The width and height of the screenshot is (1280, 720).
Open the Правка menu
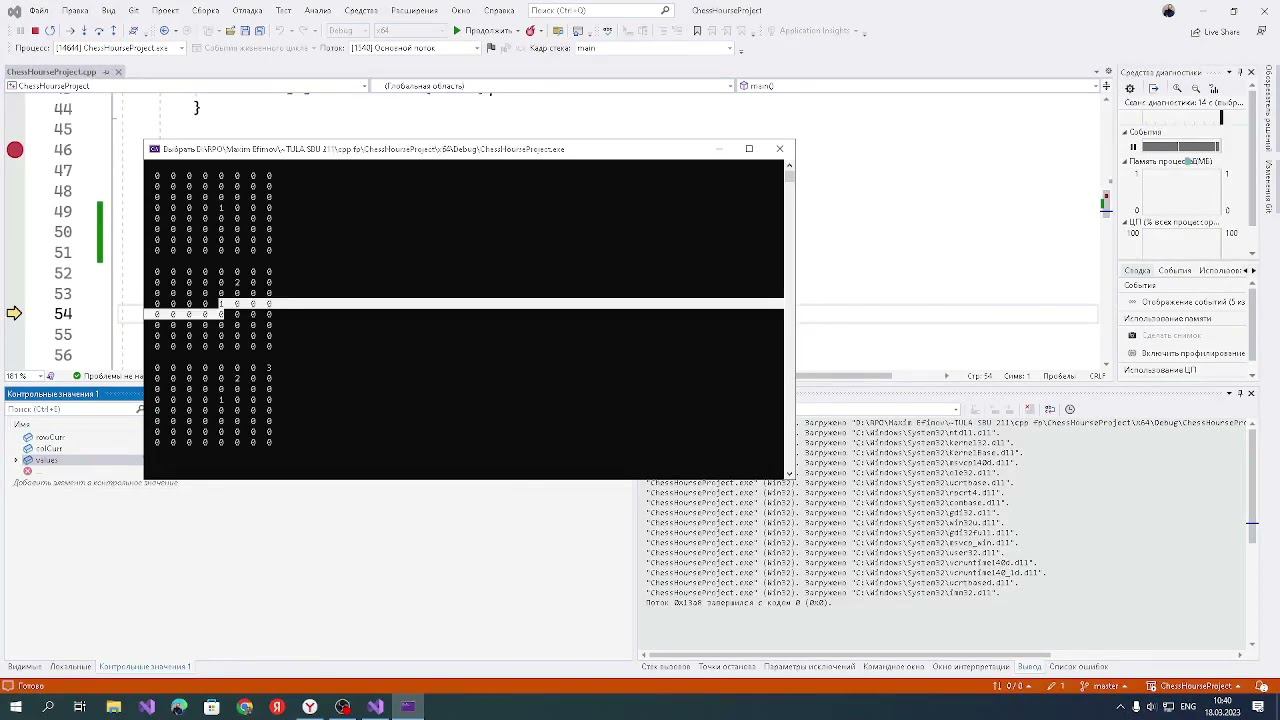tap(75, 10)
